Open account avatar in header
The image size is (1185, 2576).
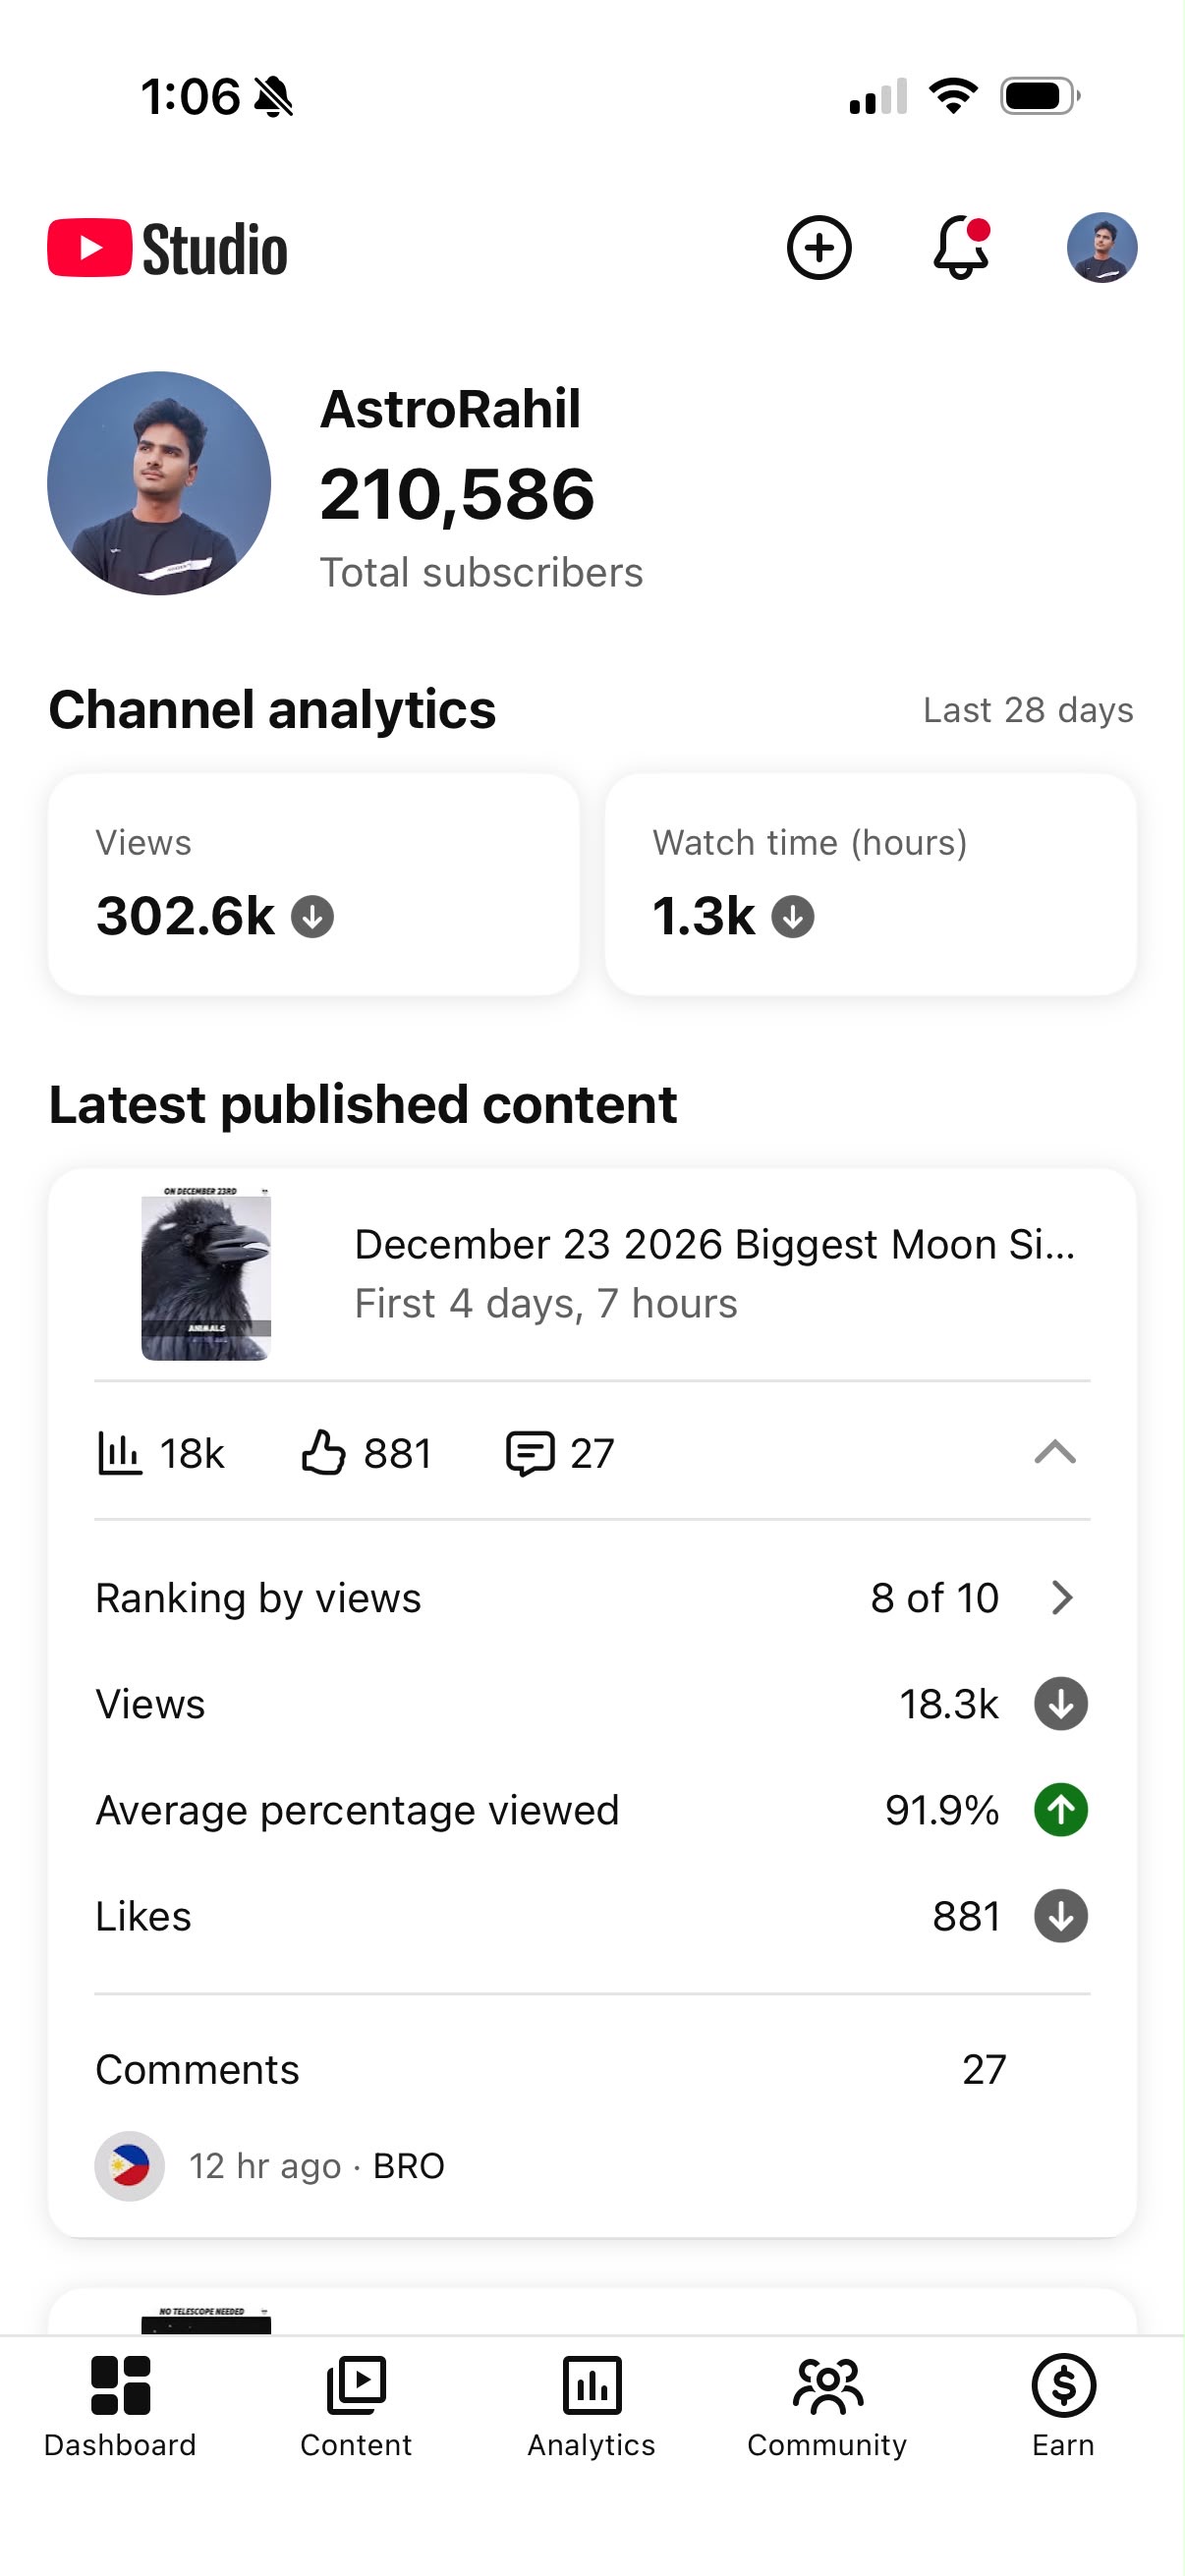(x=1101, y=248)
